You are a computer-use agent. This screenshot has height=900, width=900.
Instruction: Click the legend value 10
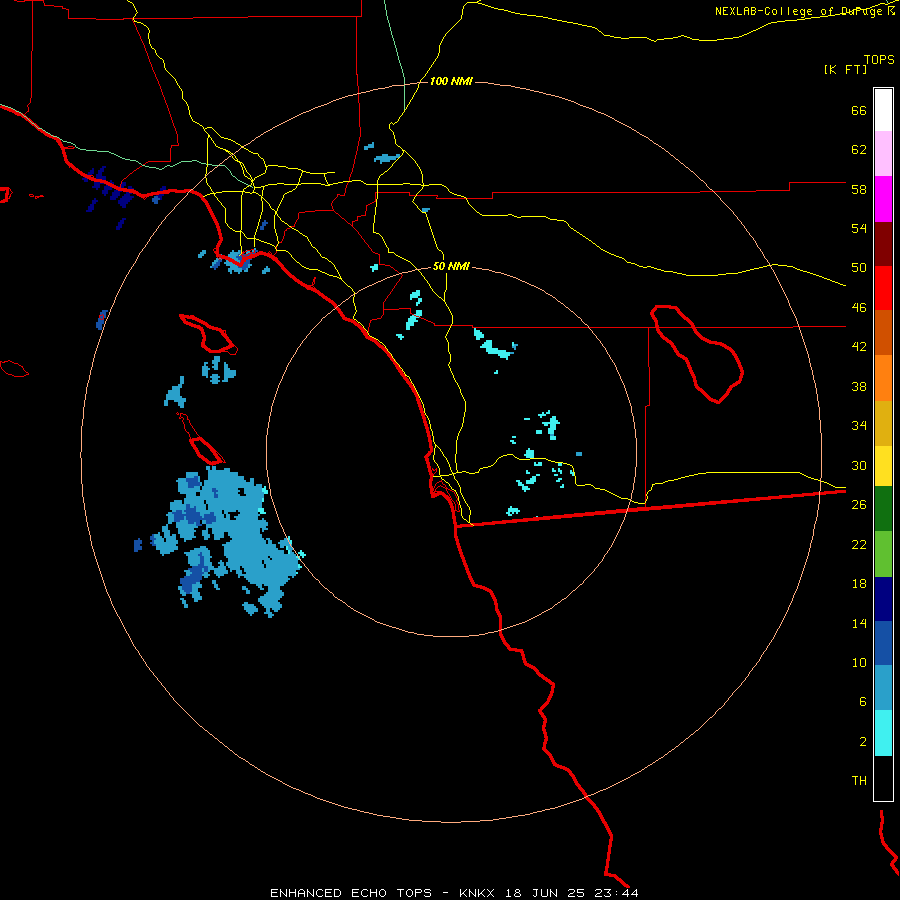[859, 663]
